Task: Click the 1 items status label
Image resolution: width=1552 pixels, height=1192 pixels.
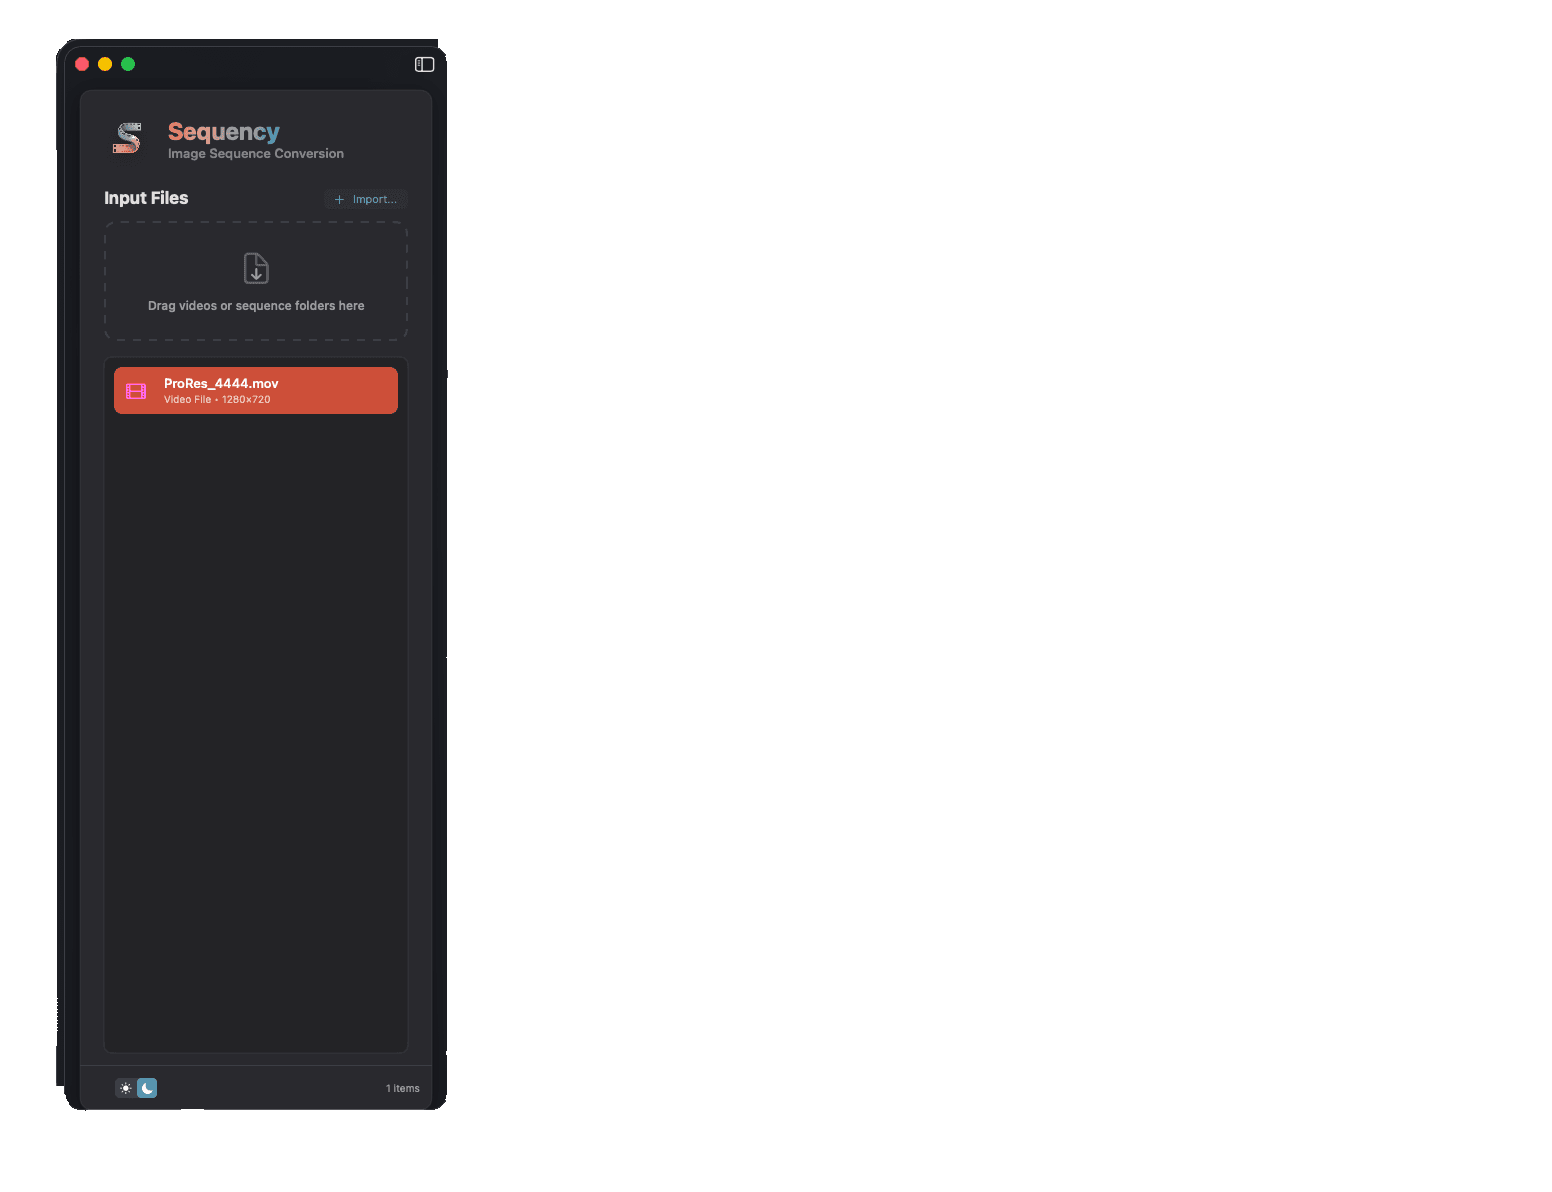Action: click(403, 1088)
